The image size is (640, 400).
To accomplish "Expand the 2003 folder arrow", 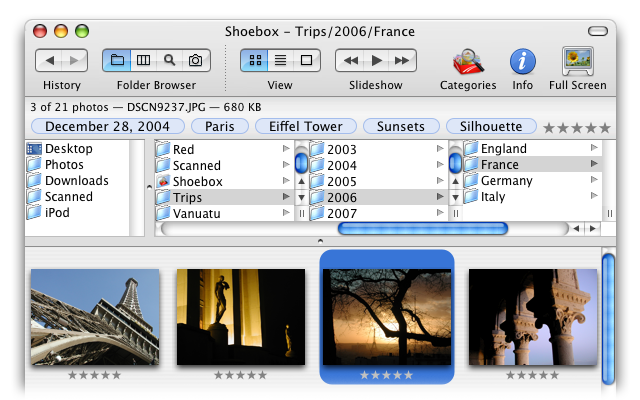I will 440,149.
